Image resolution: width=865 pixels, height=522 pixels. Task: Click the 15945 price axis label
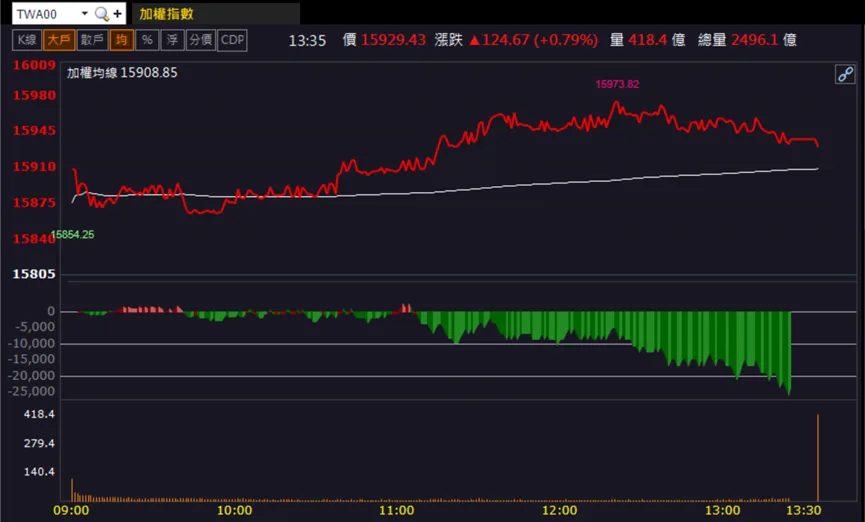[x=34, y=131]
